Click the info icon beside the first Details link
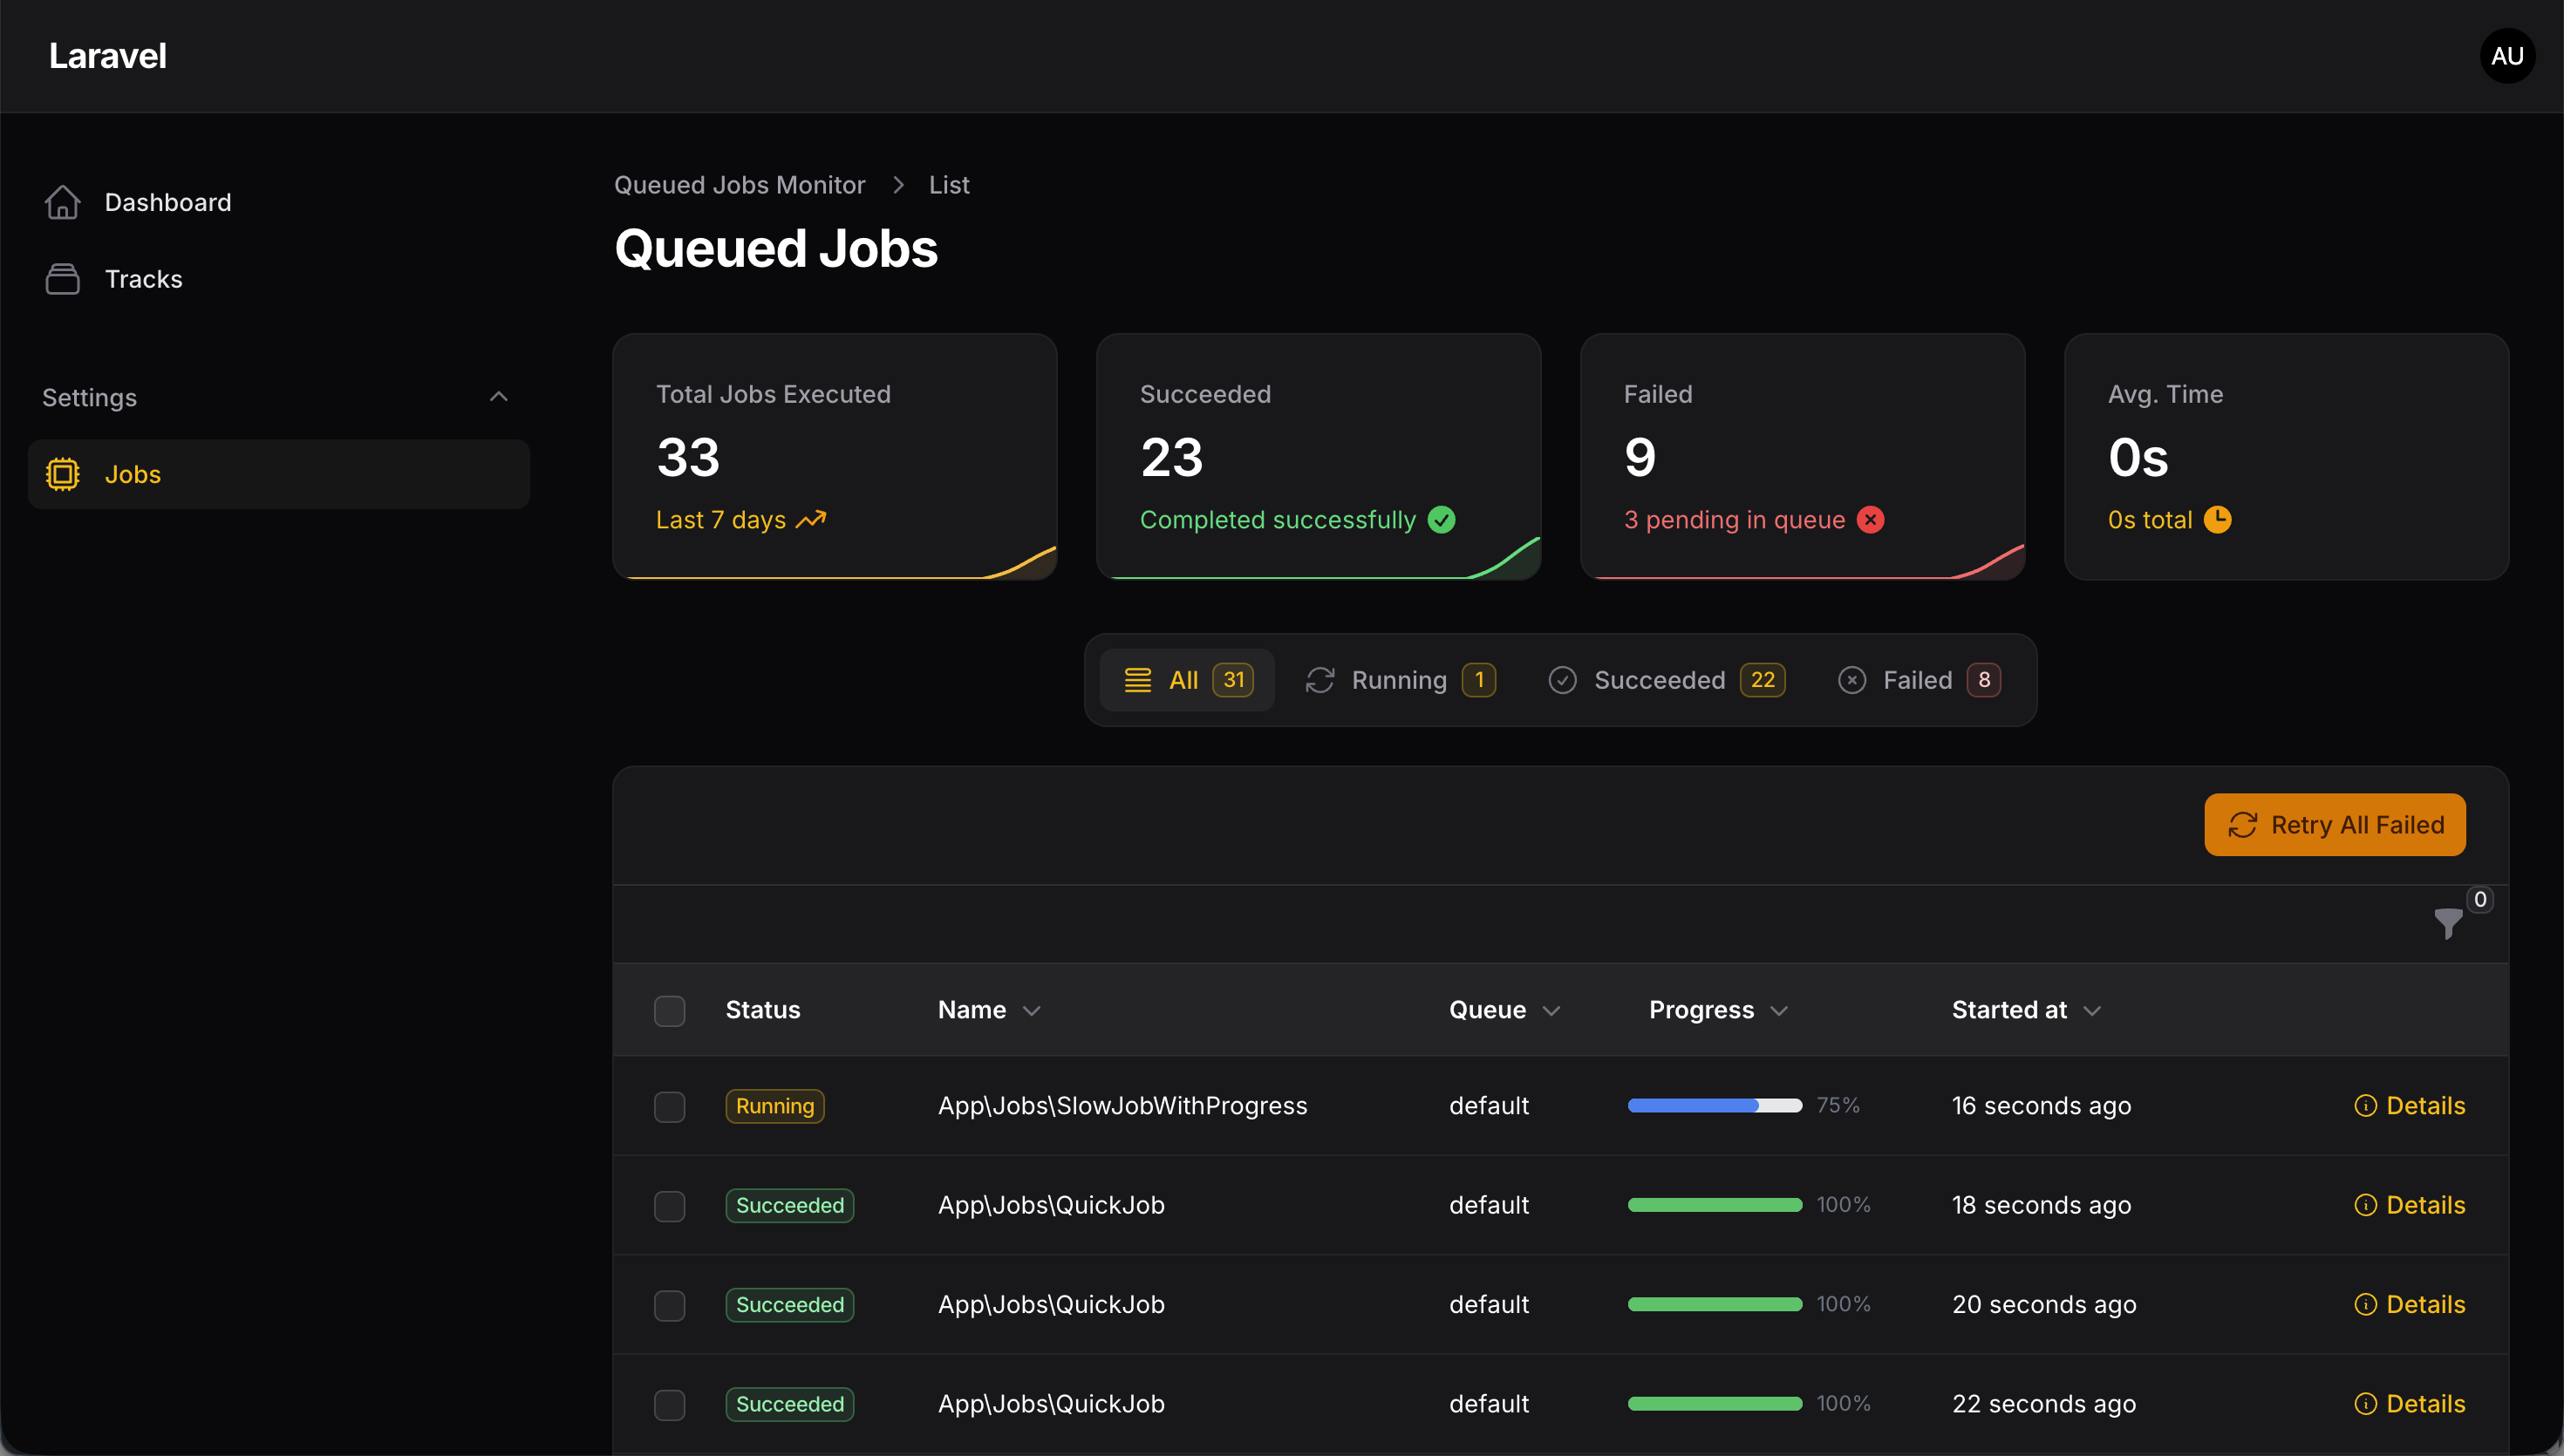The width and height of the screenshot is (2564, 1456). pyautogui.click(x=2365, y=1105)
